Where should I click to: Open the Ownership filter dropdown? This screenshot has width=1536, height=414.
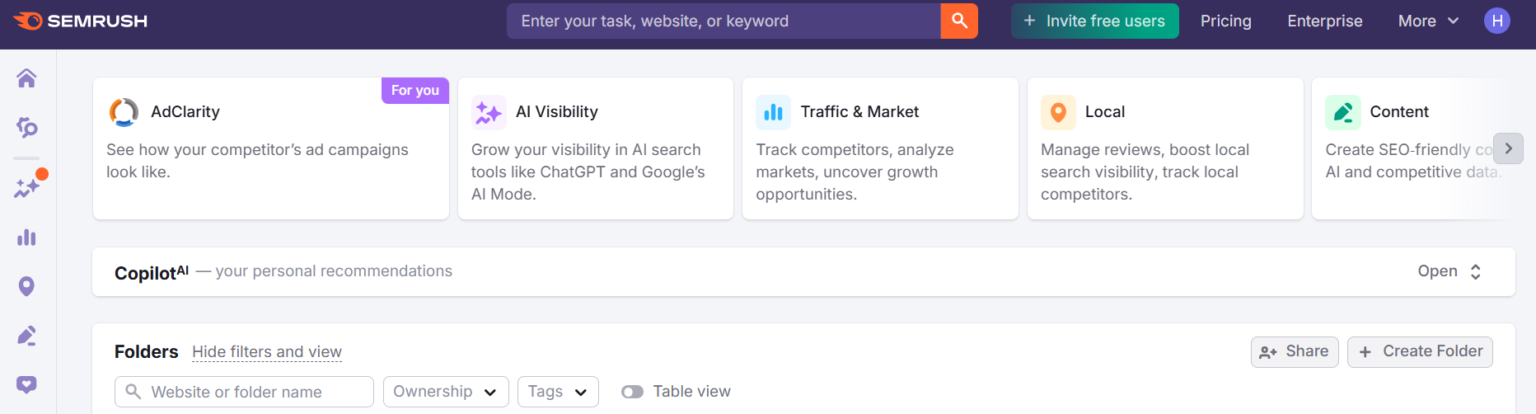point(446,392)
